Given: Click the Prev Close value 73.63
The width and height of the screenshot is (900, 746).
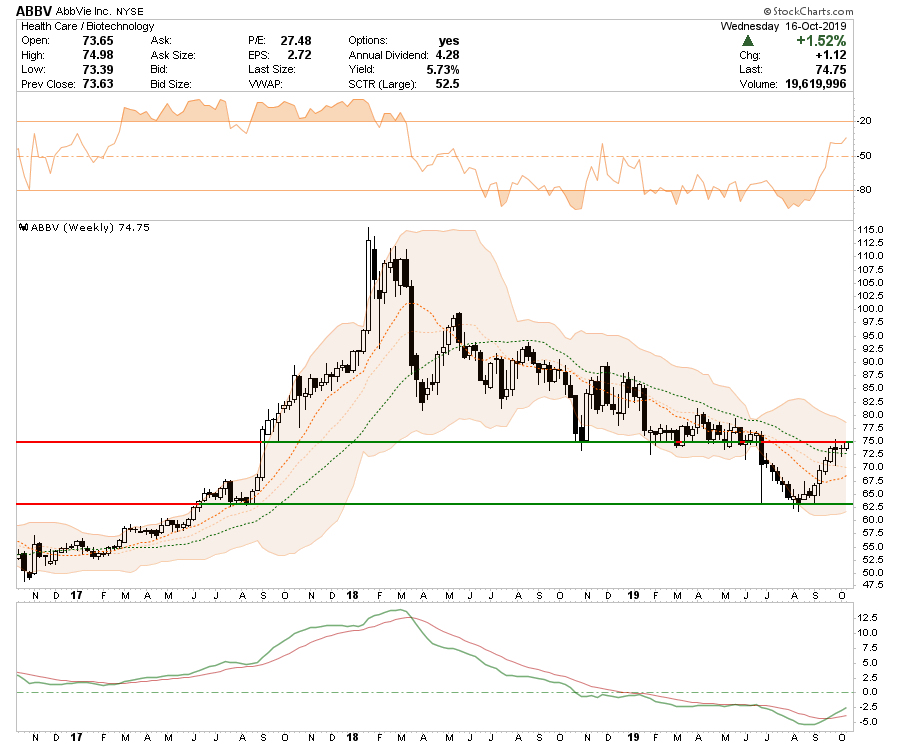Looking at the screenshot, I should (x=98, y=84).
